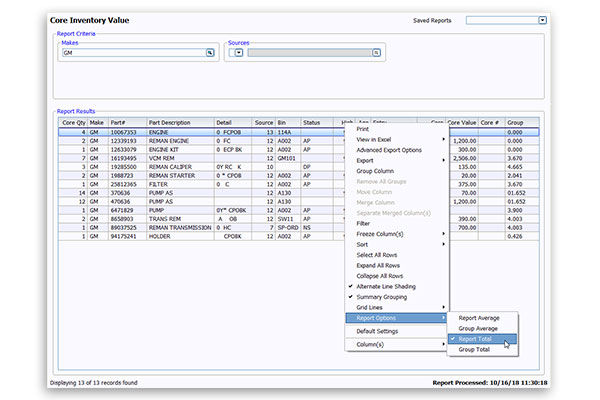Open the Sources dropdown arrow
The width and height of the screenshot is (600, 400).
[x=239, y=53]
